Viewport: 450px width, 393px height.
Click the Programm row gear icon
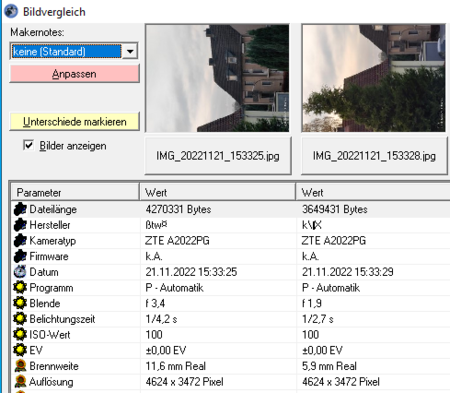pos(20,287)
